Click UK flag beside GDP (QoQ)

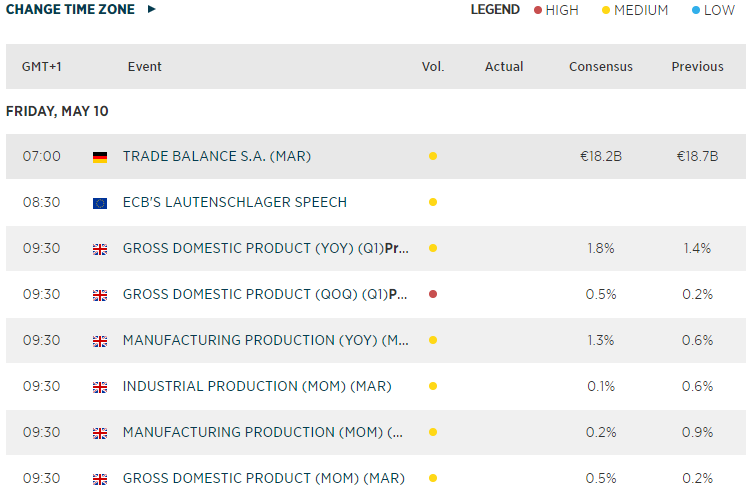100,295
